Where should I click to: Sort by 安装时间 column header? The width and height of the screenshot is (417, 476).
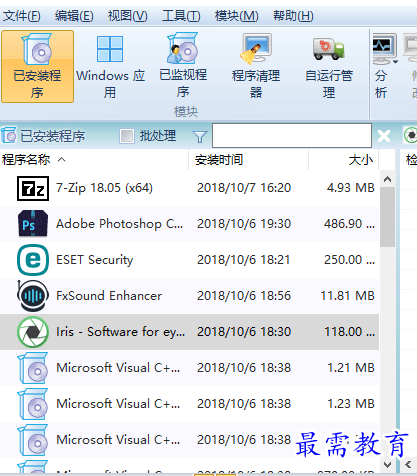pos(248,160)
